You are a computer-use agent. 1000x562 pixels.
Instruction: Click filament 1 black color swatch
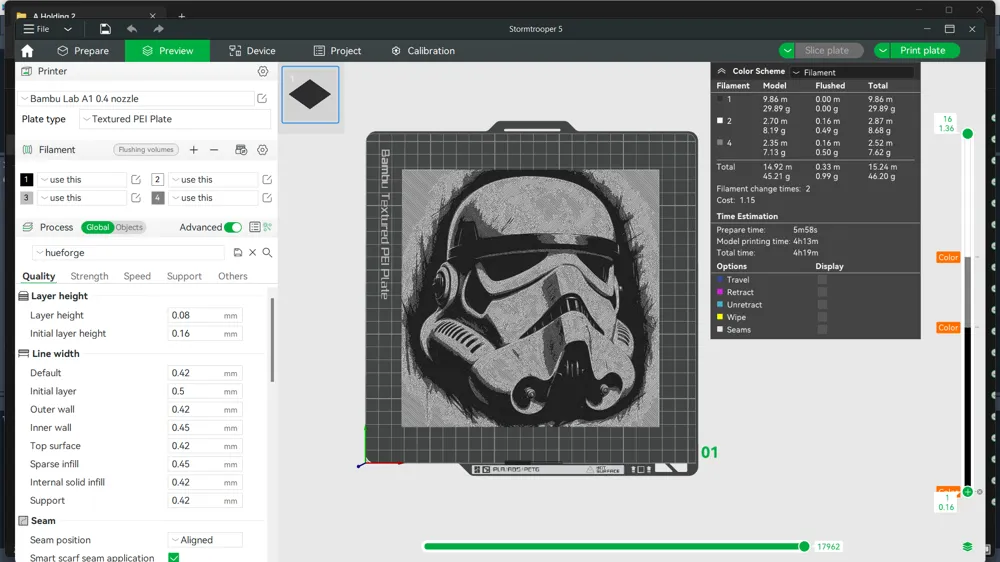(x=26, y=180)
